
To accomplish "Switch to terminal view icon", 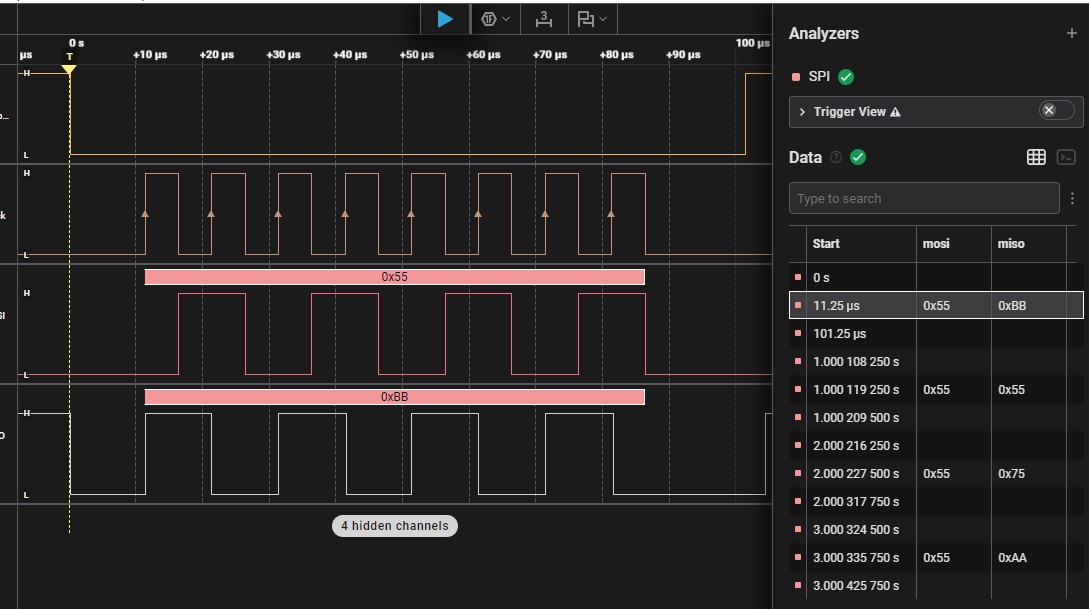I will click(1067, 157).
